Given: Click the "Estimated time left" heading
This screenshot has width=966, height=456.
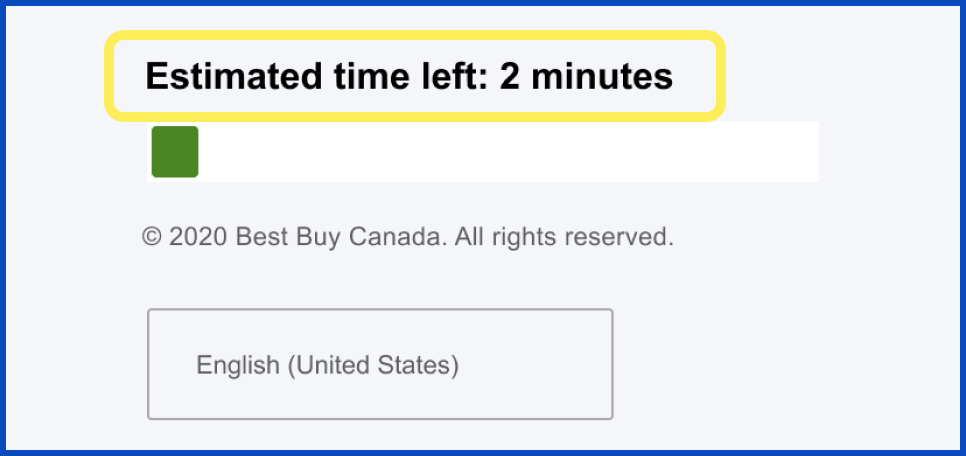Looking at the screenshot, I should point(409,77).
